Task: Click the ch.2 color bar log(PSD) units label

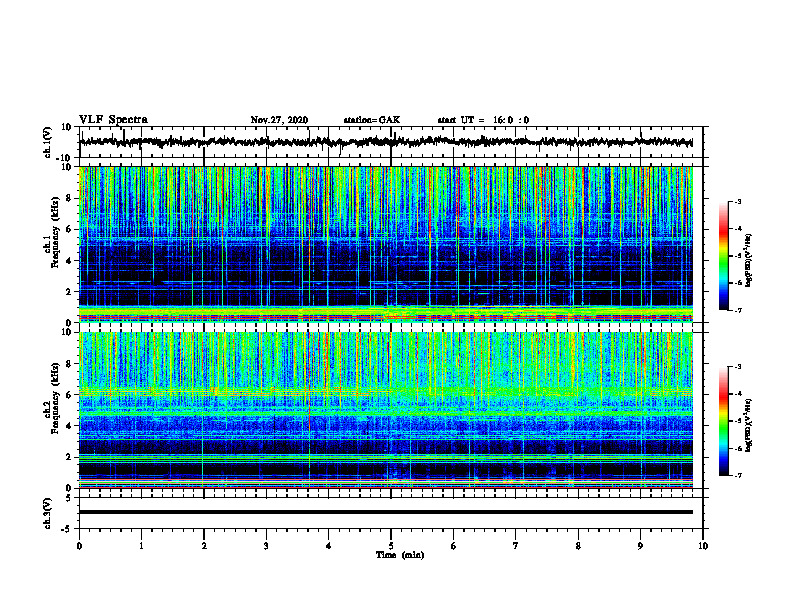Action: pos(750,425)
